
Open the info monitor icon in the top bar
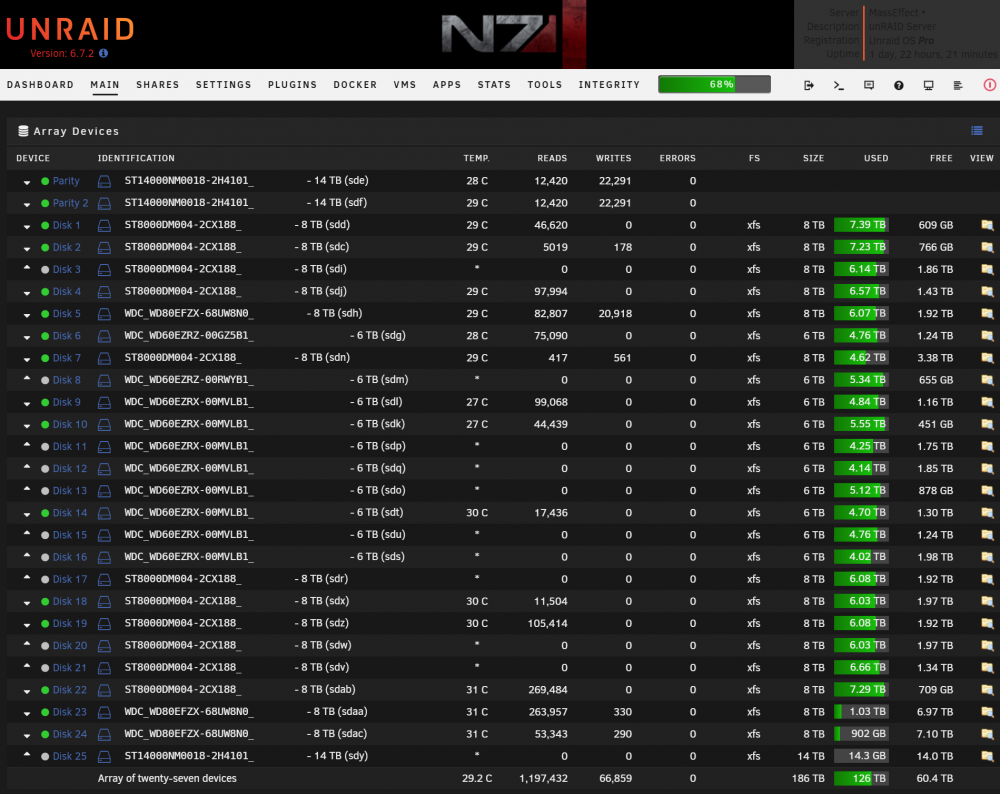pos(929,85)
